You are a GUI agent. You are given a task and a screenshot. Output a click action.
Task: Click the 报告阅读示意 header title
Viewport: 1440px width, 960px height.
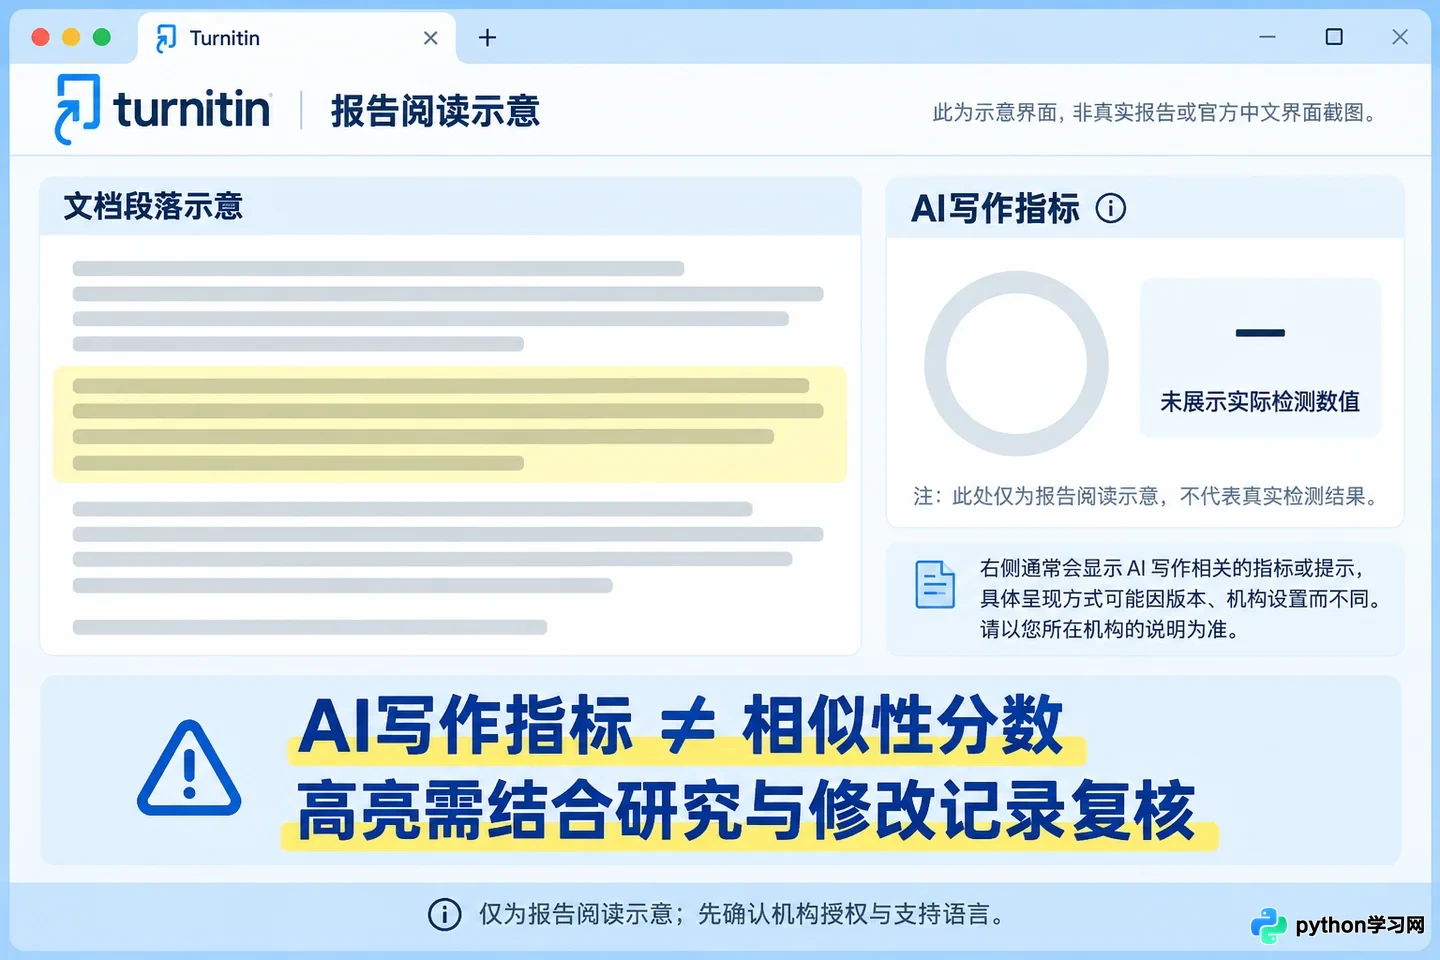click(x=435, y=111)
